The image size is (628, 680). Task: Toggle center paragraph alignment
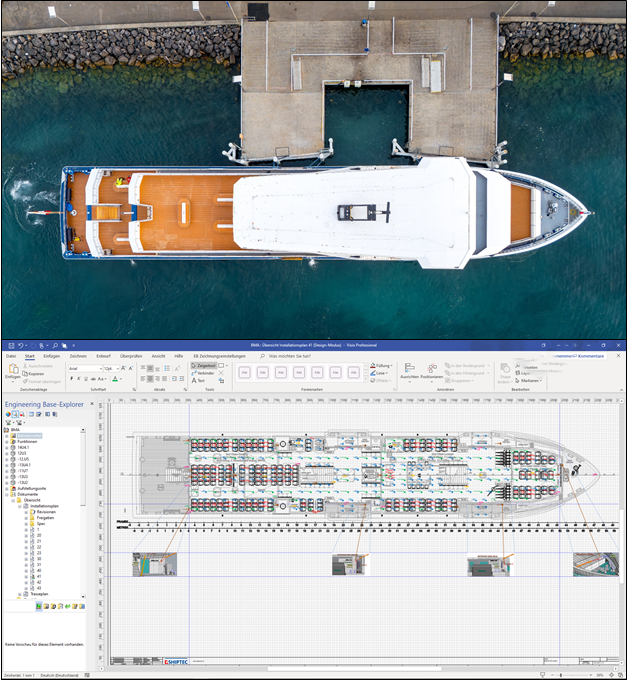[x=150, y=379]
